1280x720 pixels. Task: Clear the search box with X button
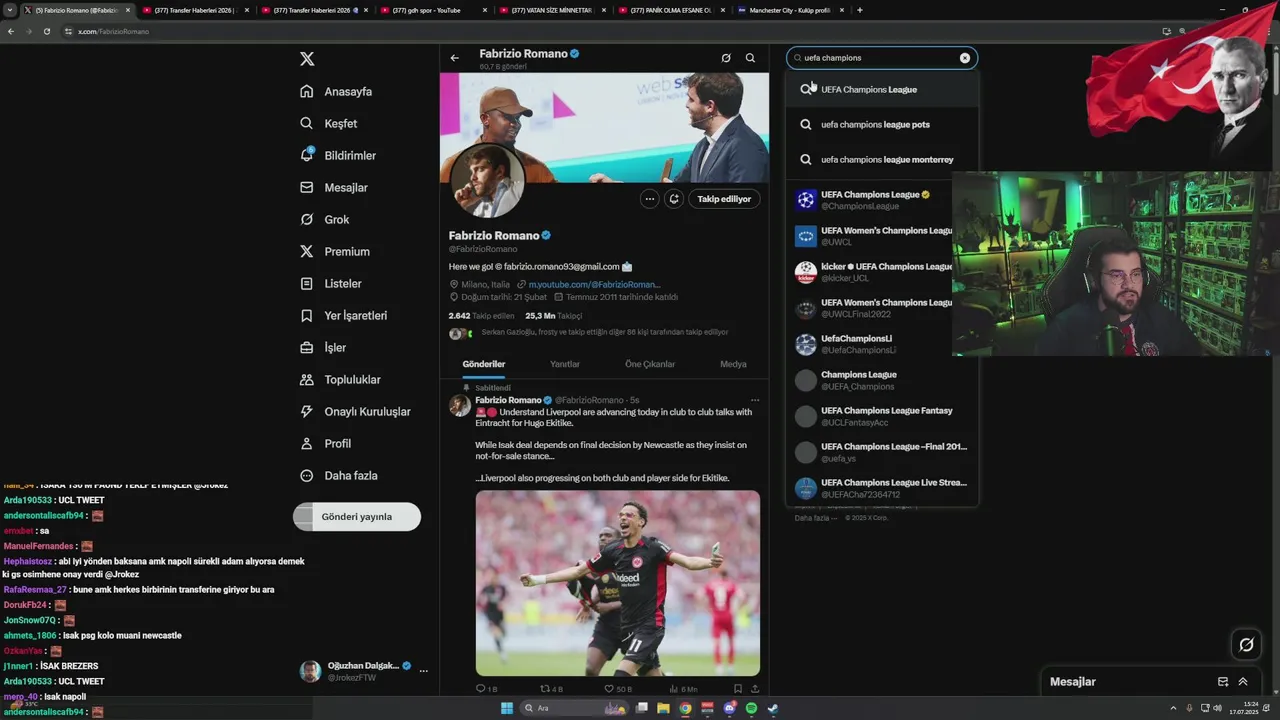tap(965, 58)
